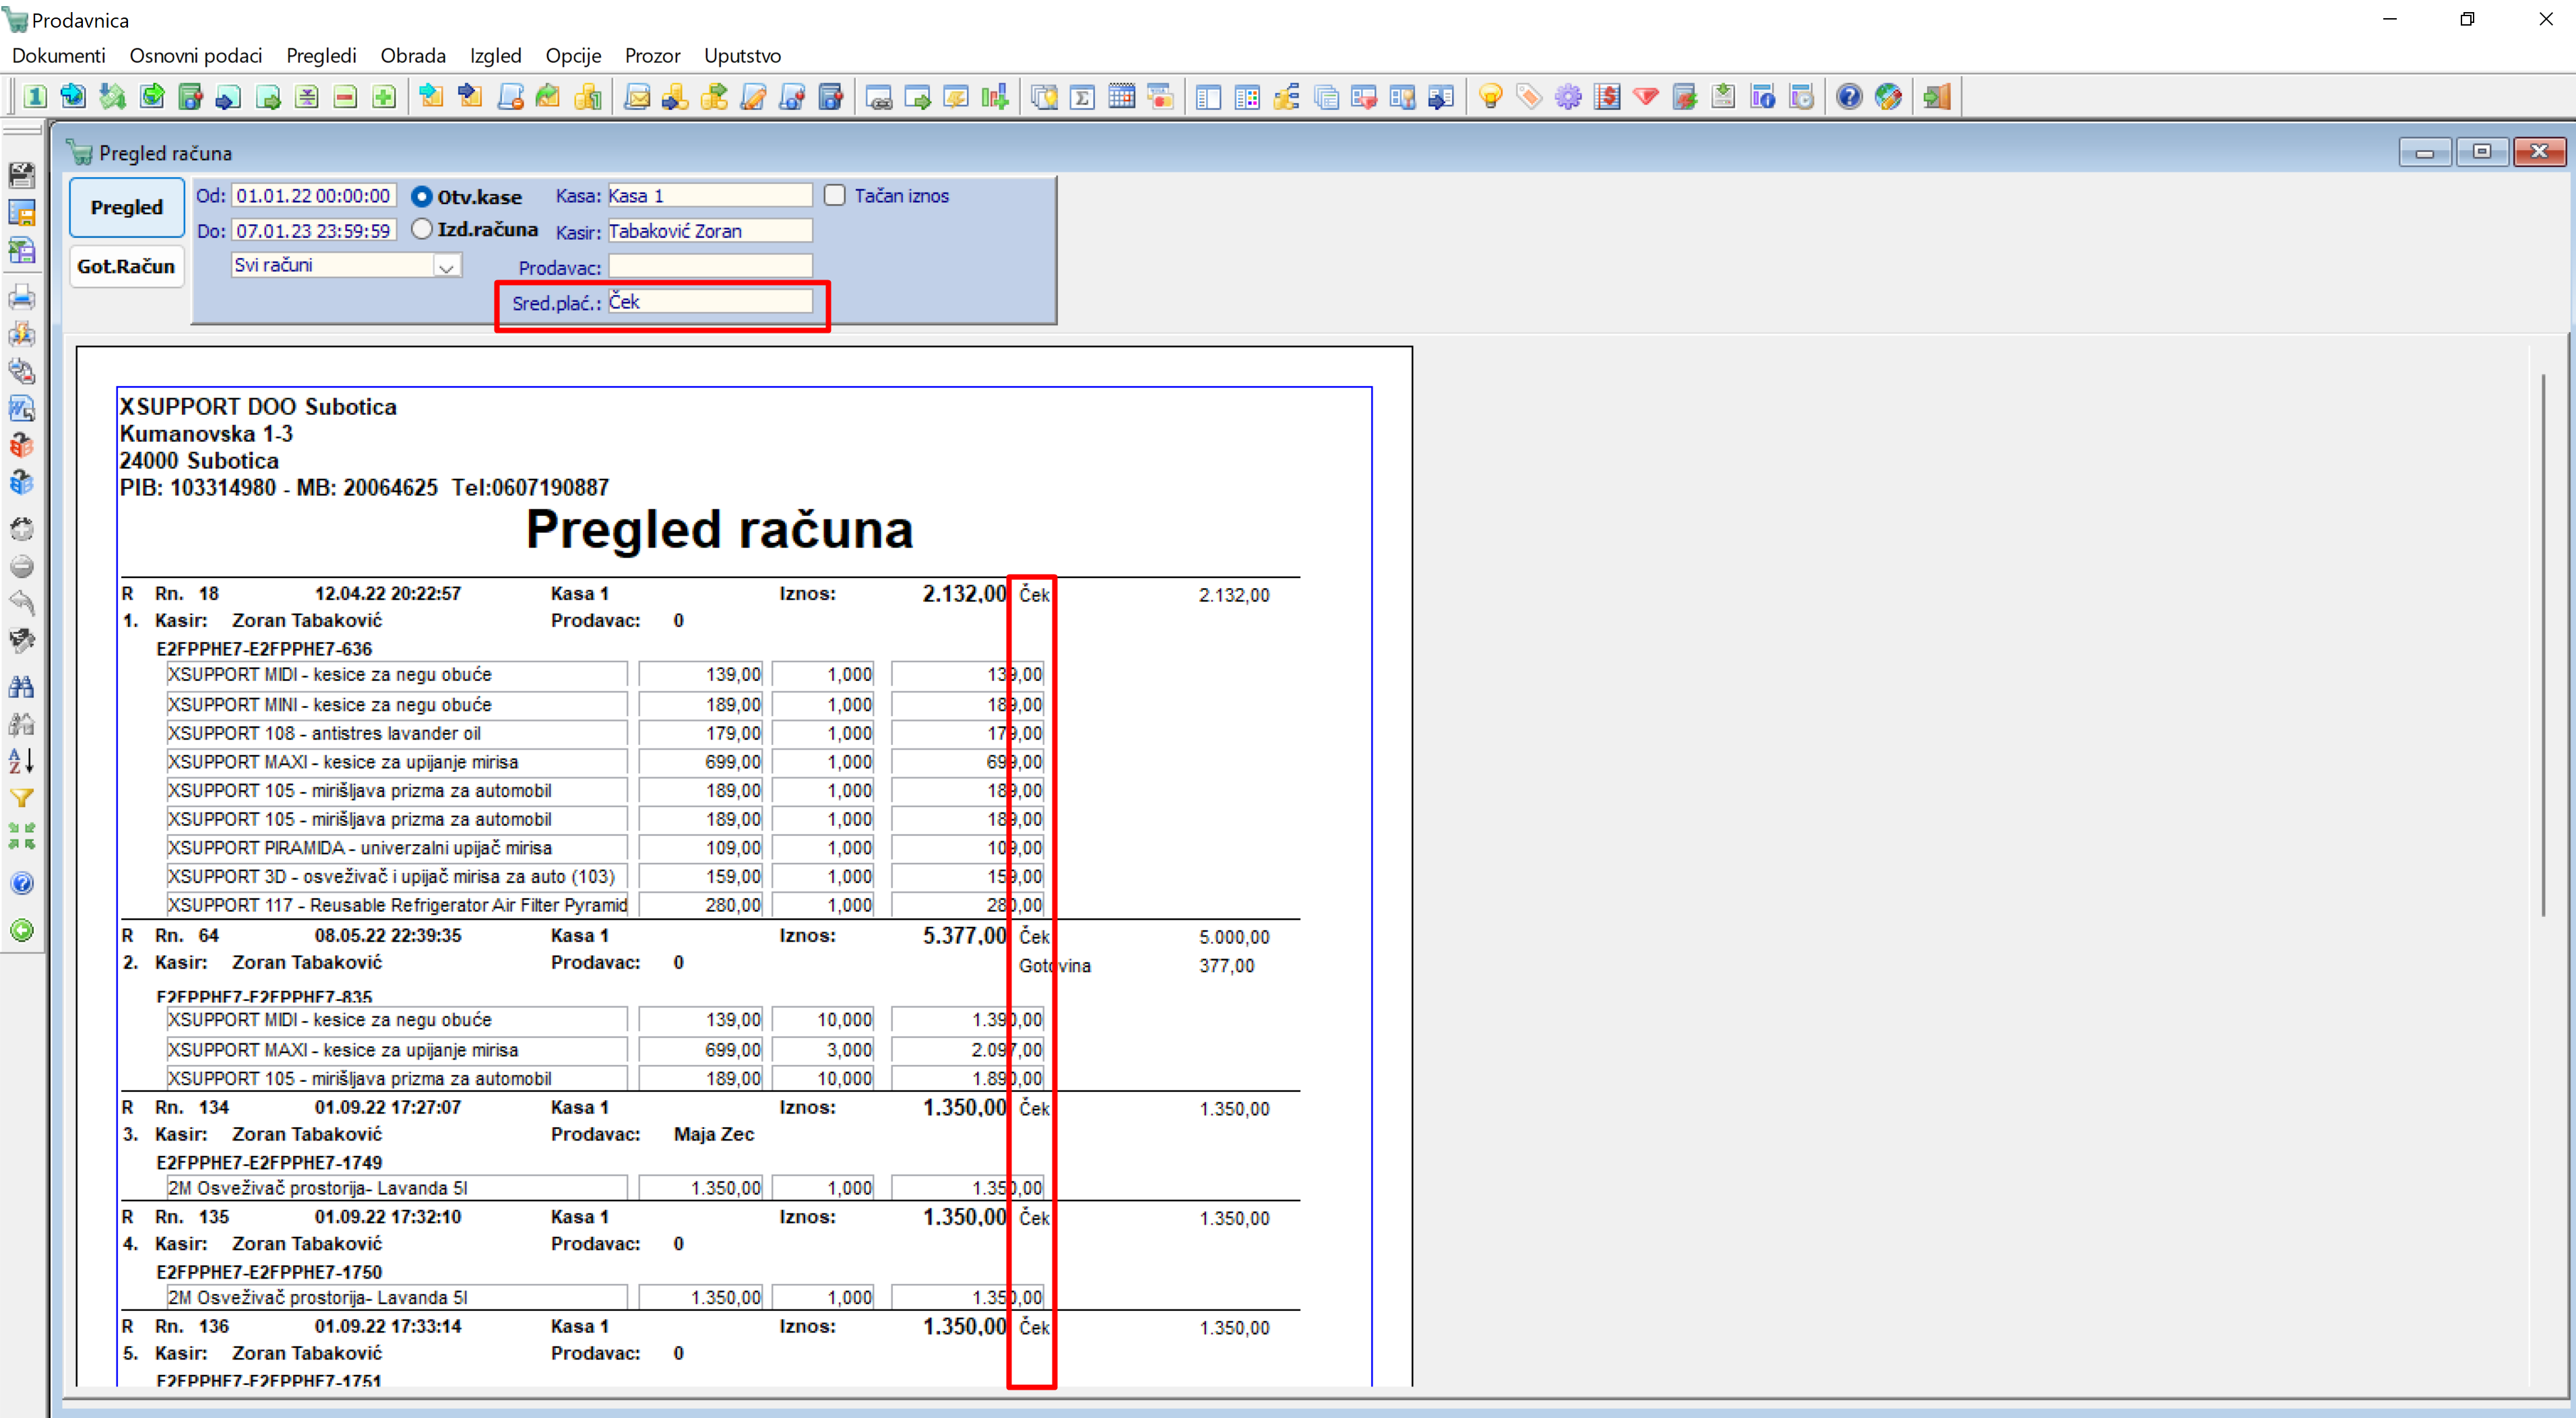2576x1418 pixels.
Task: Click the calendar grid toolbar icon
Action: [x=1121, y=97]
